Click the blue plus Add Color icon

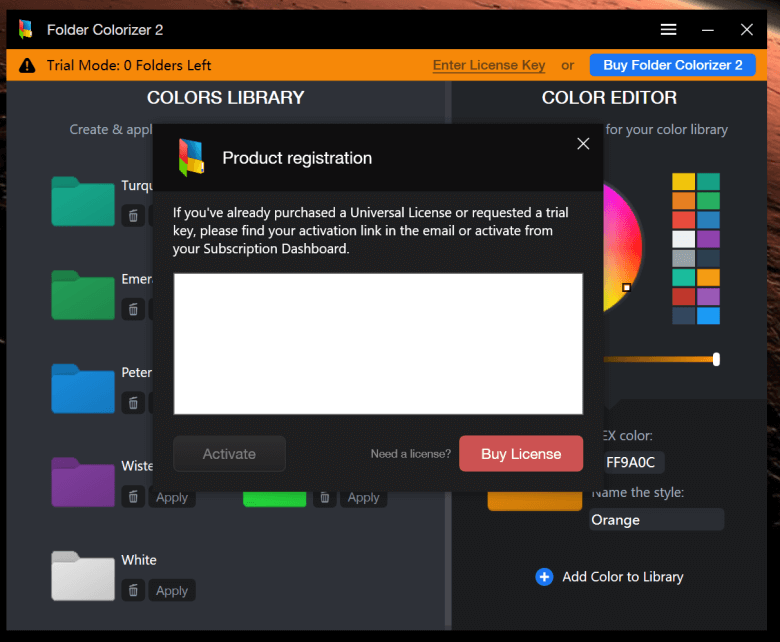pyautogui.click(x=544, y=577)
